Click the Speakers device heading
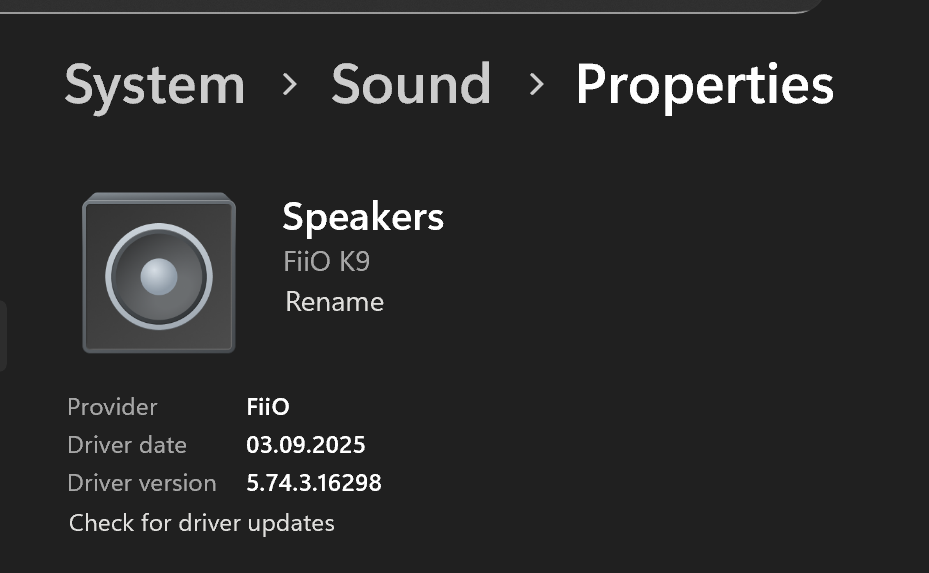Screen dimensions: 929x573 (363, 217)
